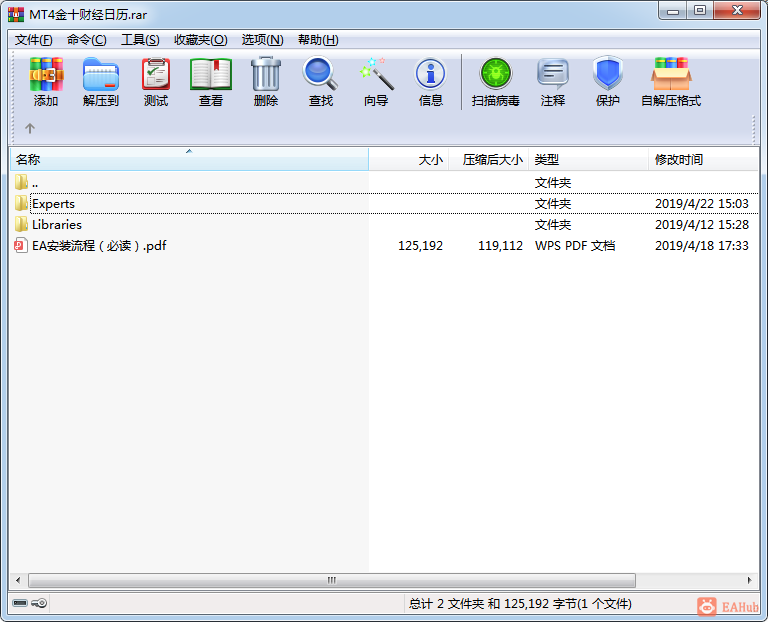The width and height of the screenshot is (768, 622).
Task: Show archive 信息 (Info) icon
Action: pos(431,74)
